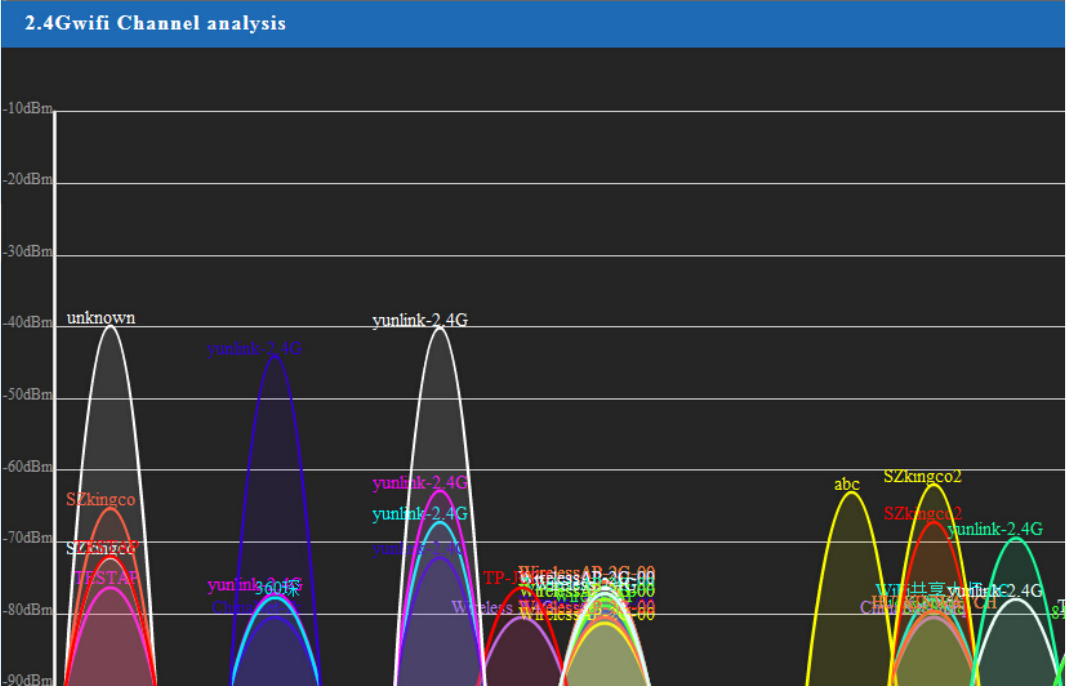Select the magenta 'TESTAP' label

click(107, 578)
